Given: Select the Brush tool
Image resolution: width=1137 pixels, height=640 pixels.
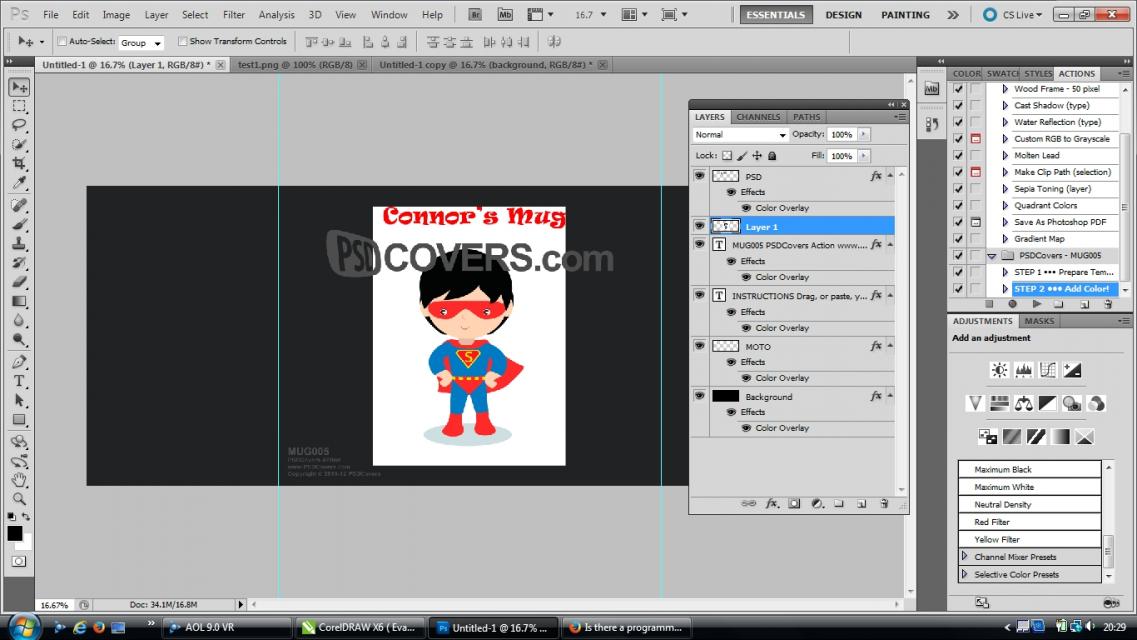Looking at the screenshot, I should [19, 225].
